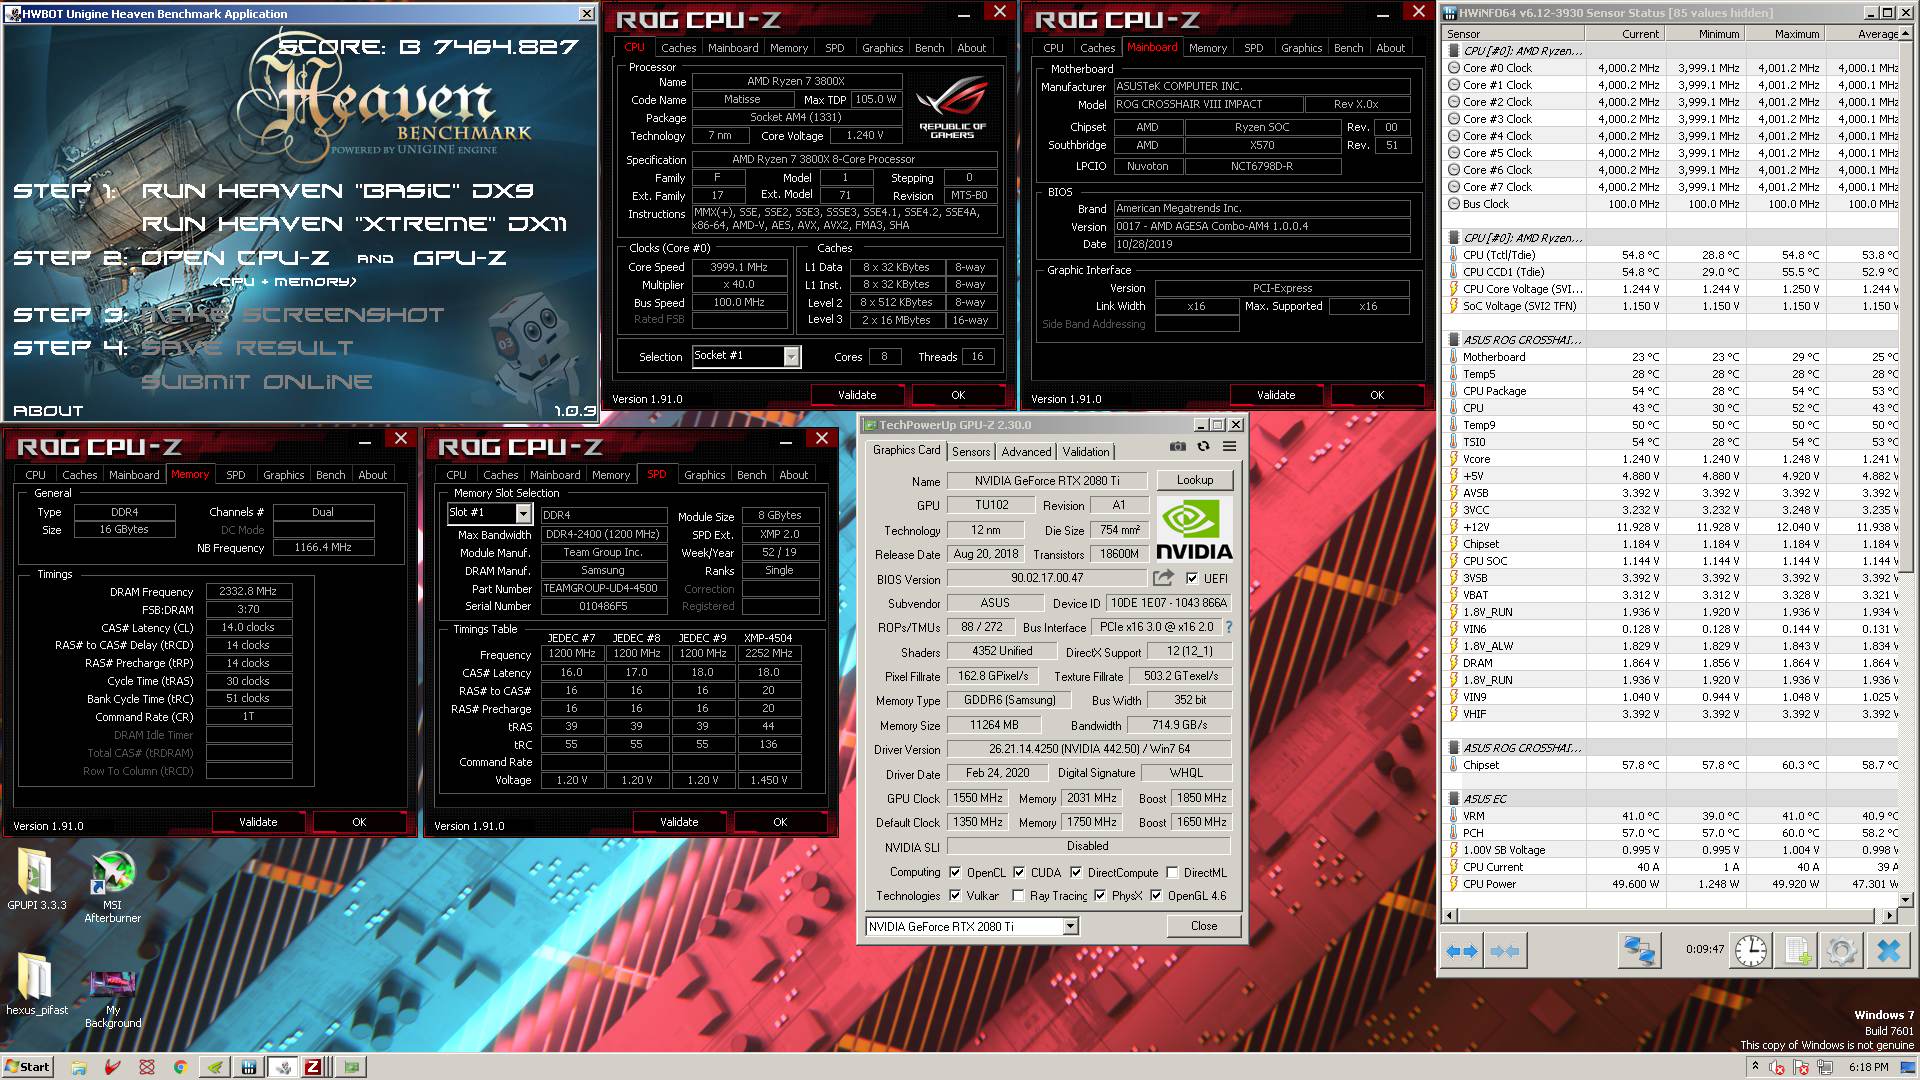Viewport: 1920px width, 1080px height.
Task: Switch to the Advanced tab in GPU-Z
Action: pos(1026,452)
